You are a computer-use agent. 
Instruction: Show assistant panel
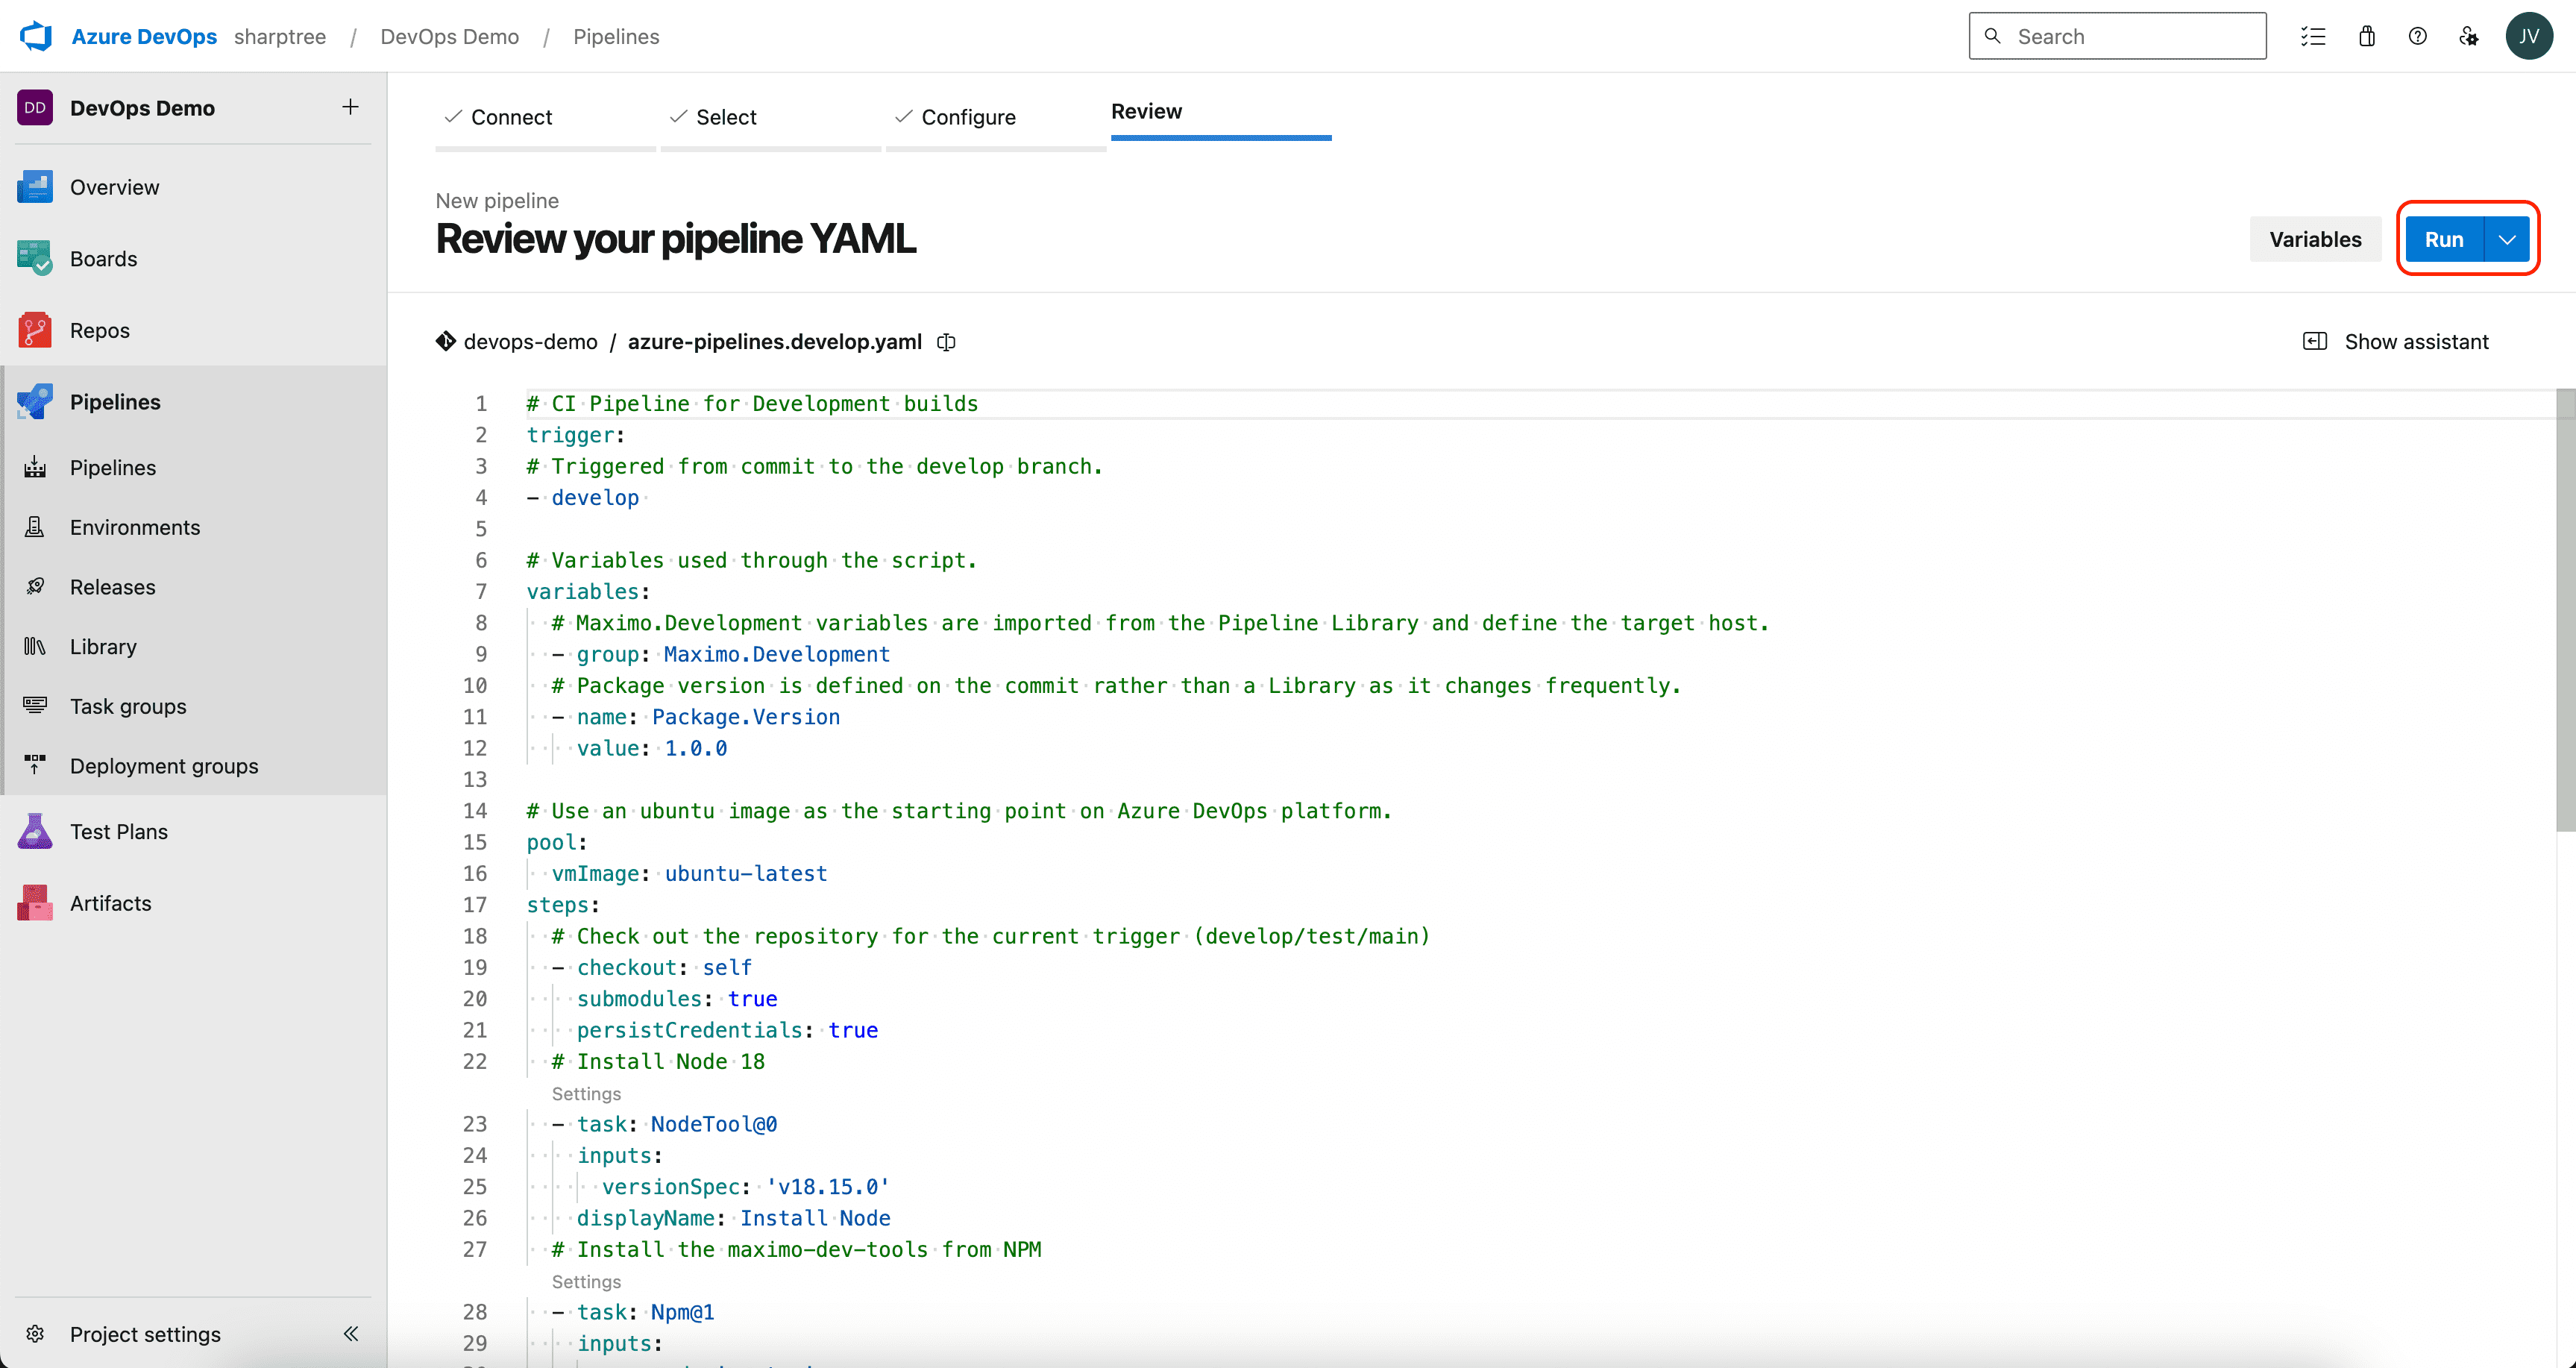pos(2396,342)
